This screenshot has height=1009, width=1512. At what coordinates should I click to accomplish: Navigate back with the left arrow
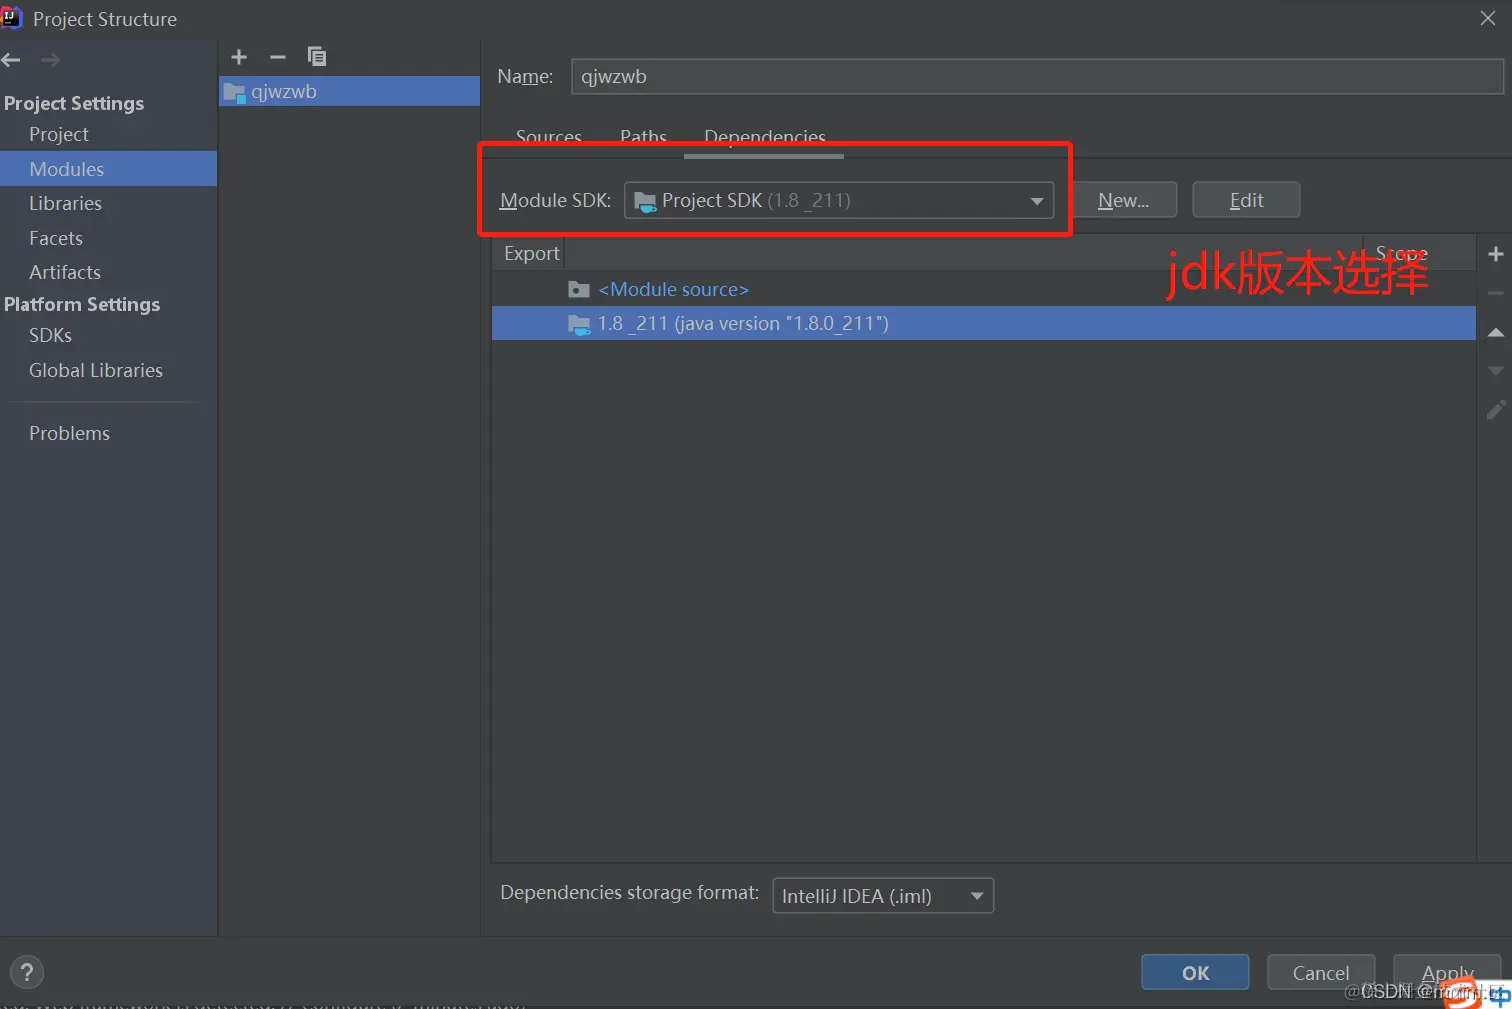(x=11, y=60)
